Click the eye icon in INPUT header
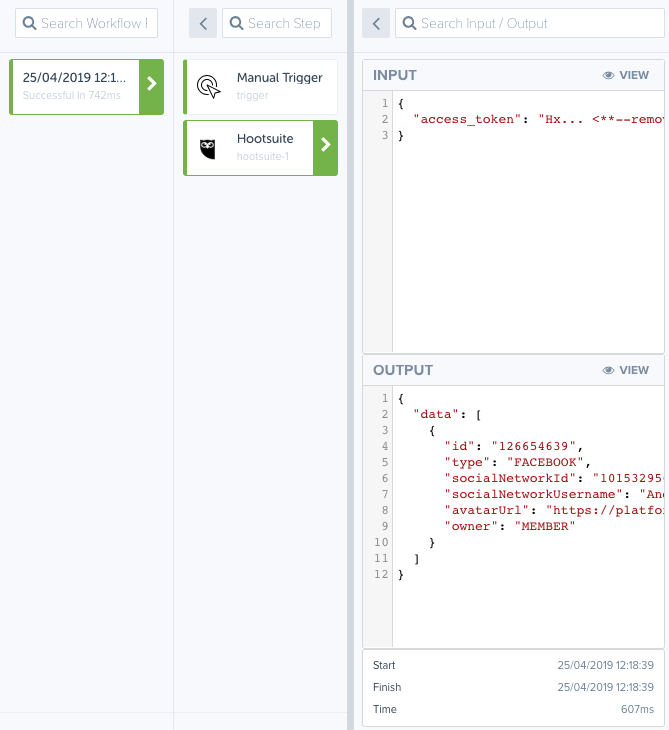The image size is (669, 730). point(608,75)
